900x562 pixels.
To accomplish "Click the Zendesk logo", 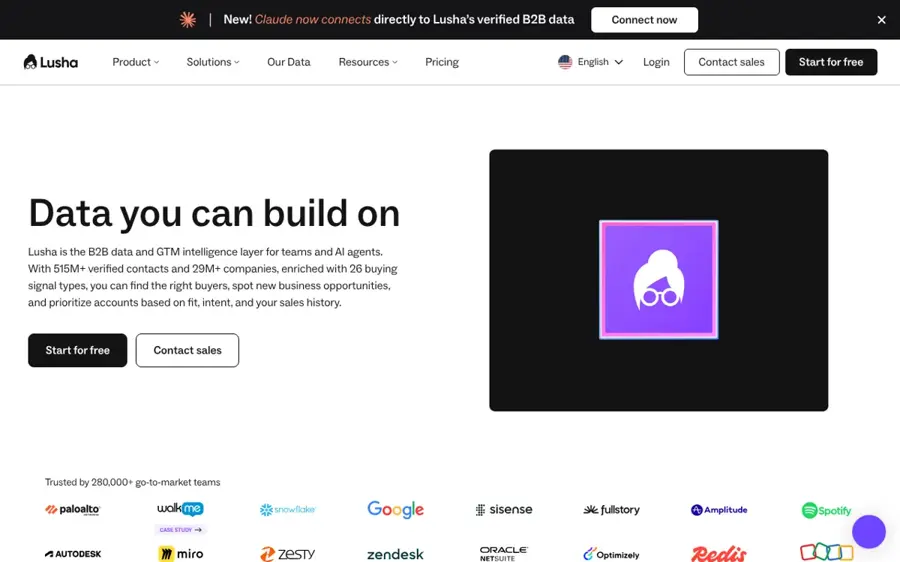I will coord(395,555).
